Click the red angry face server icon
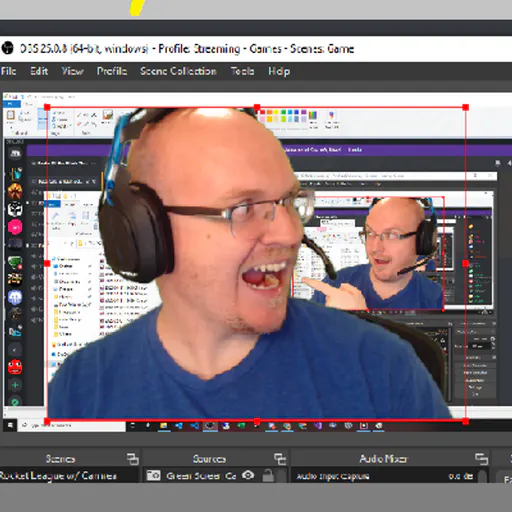Screen dimensions: 512x512 (15, 367)
